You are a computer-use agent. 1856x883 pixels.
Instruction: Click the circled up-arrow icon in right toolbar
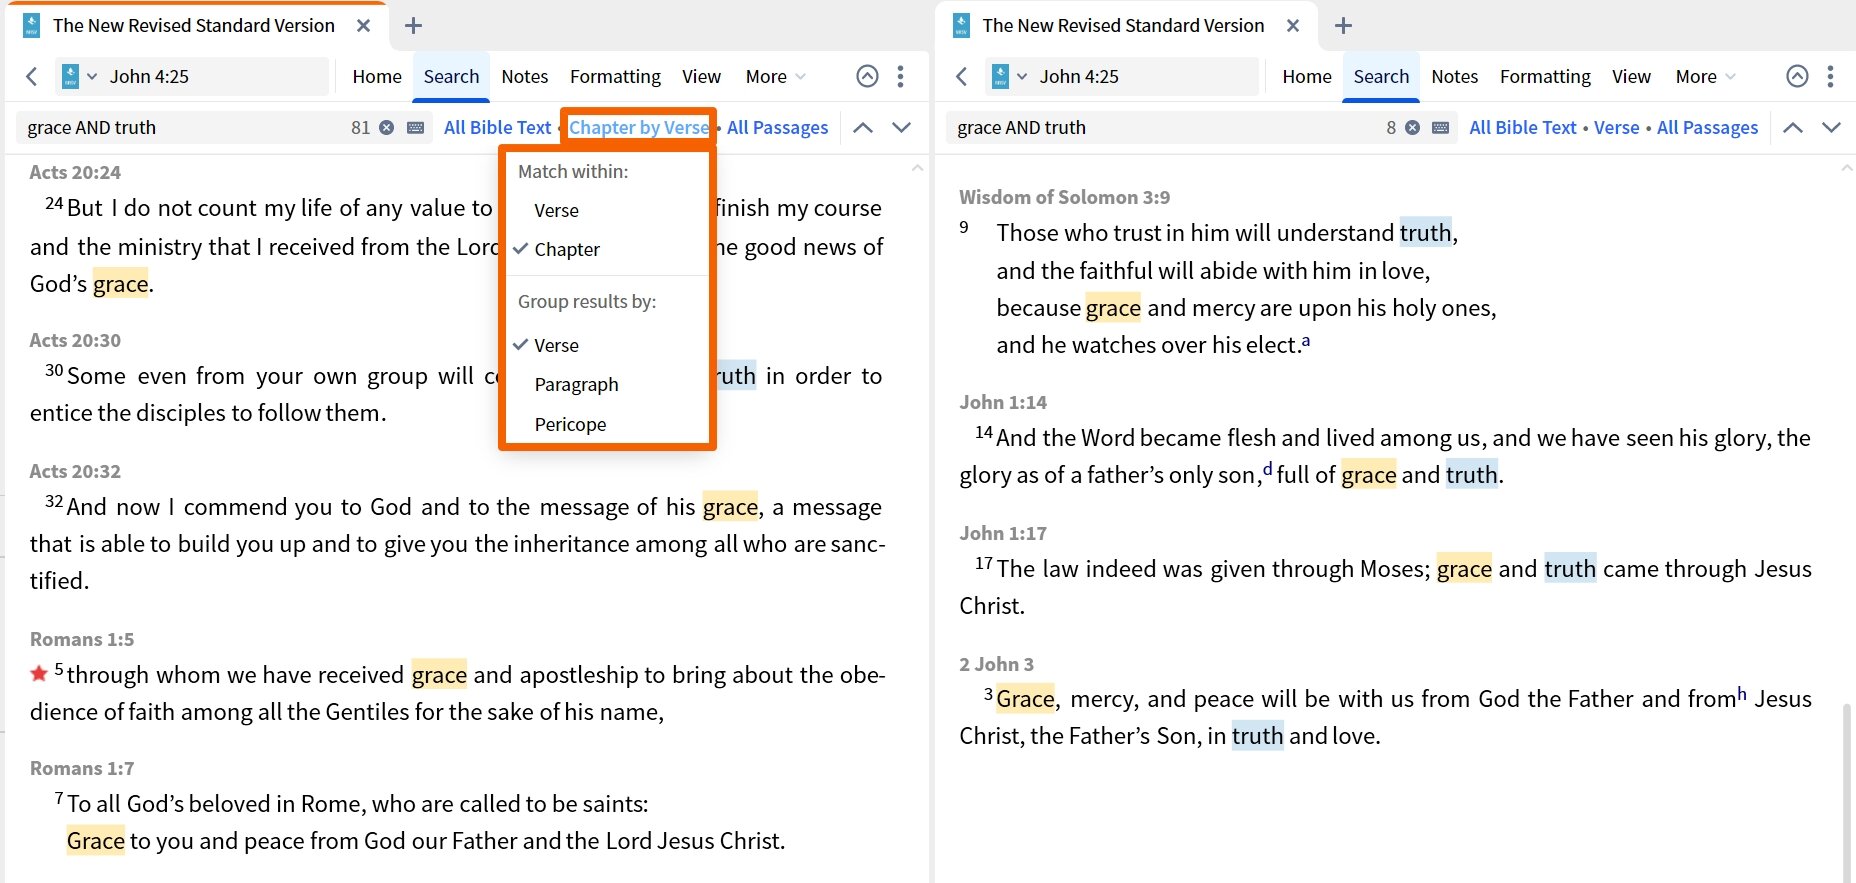pos(1797,76)
